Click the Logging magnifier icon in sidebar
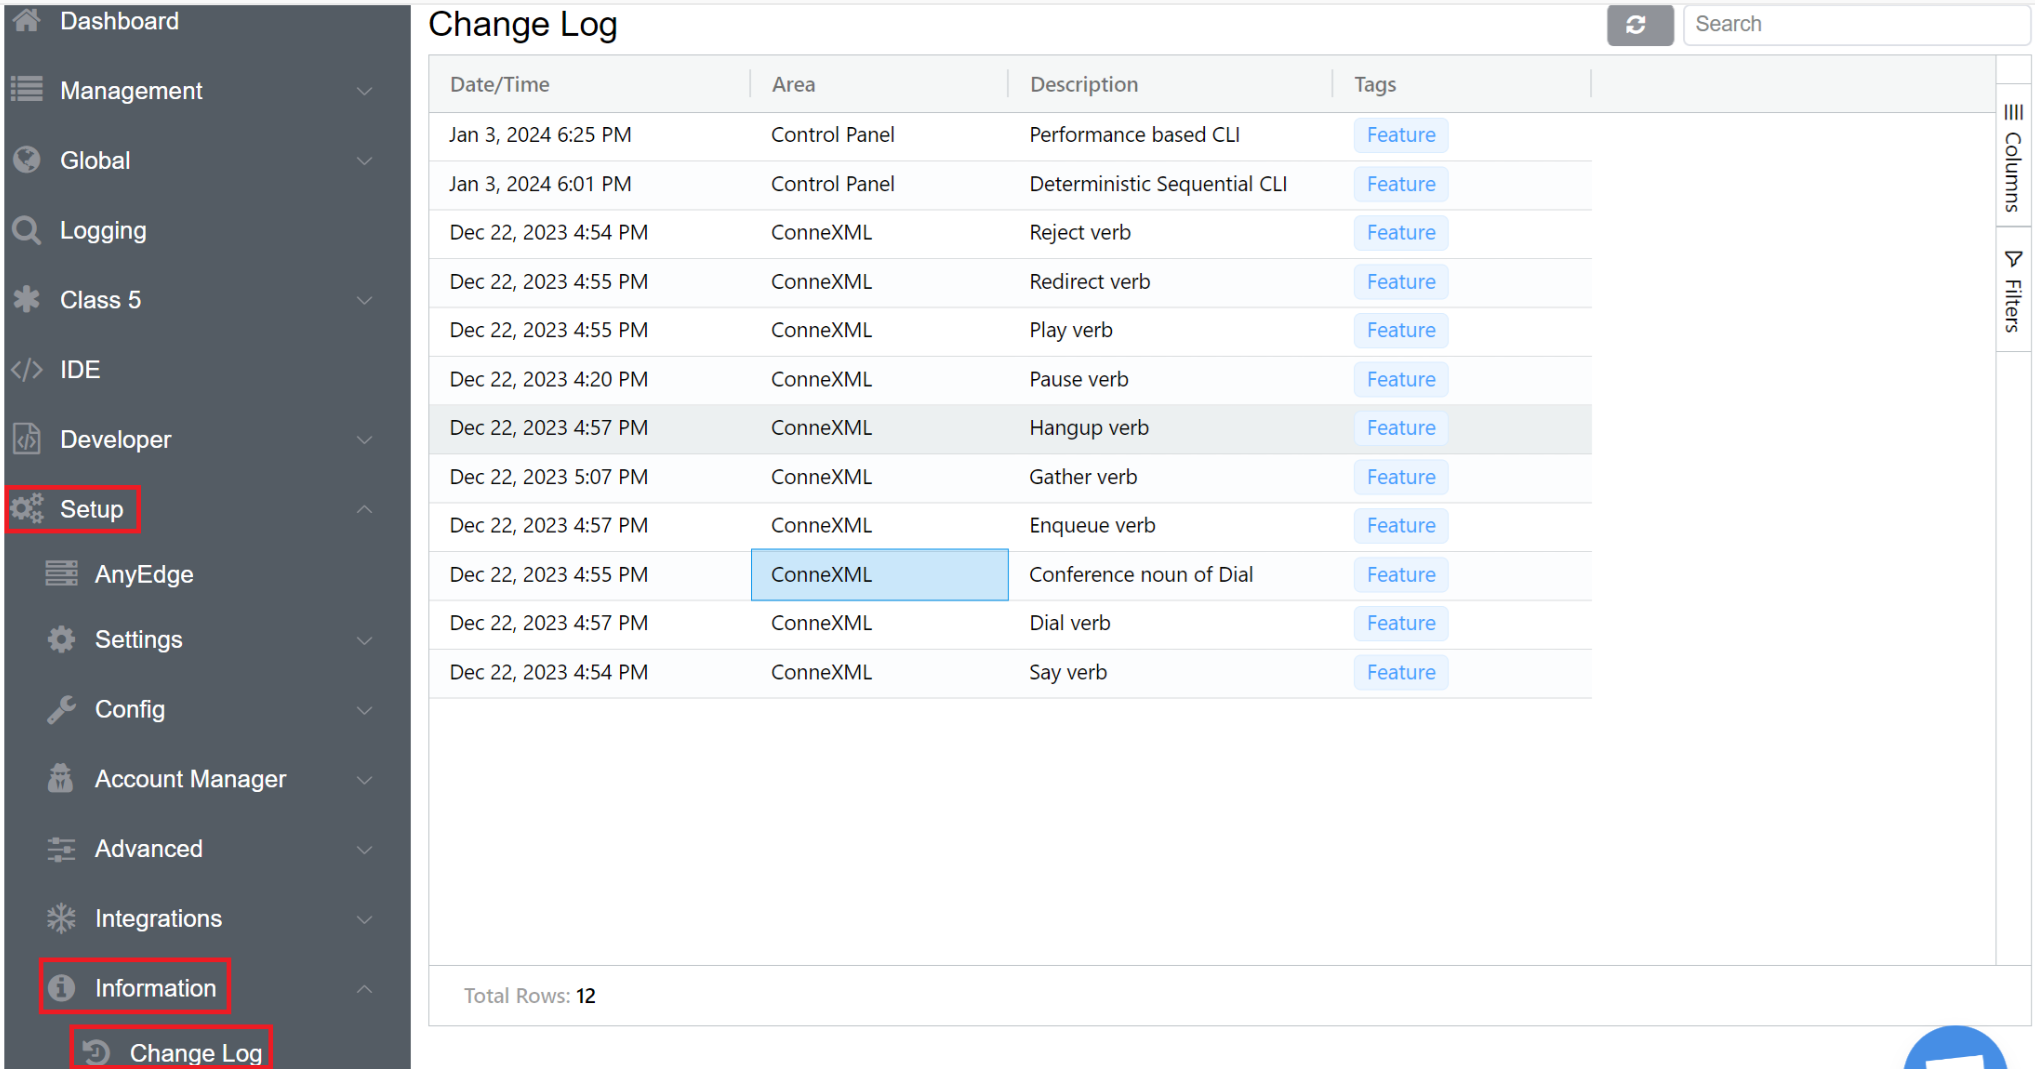 [x=27, y=231]
